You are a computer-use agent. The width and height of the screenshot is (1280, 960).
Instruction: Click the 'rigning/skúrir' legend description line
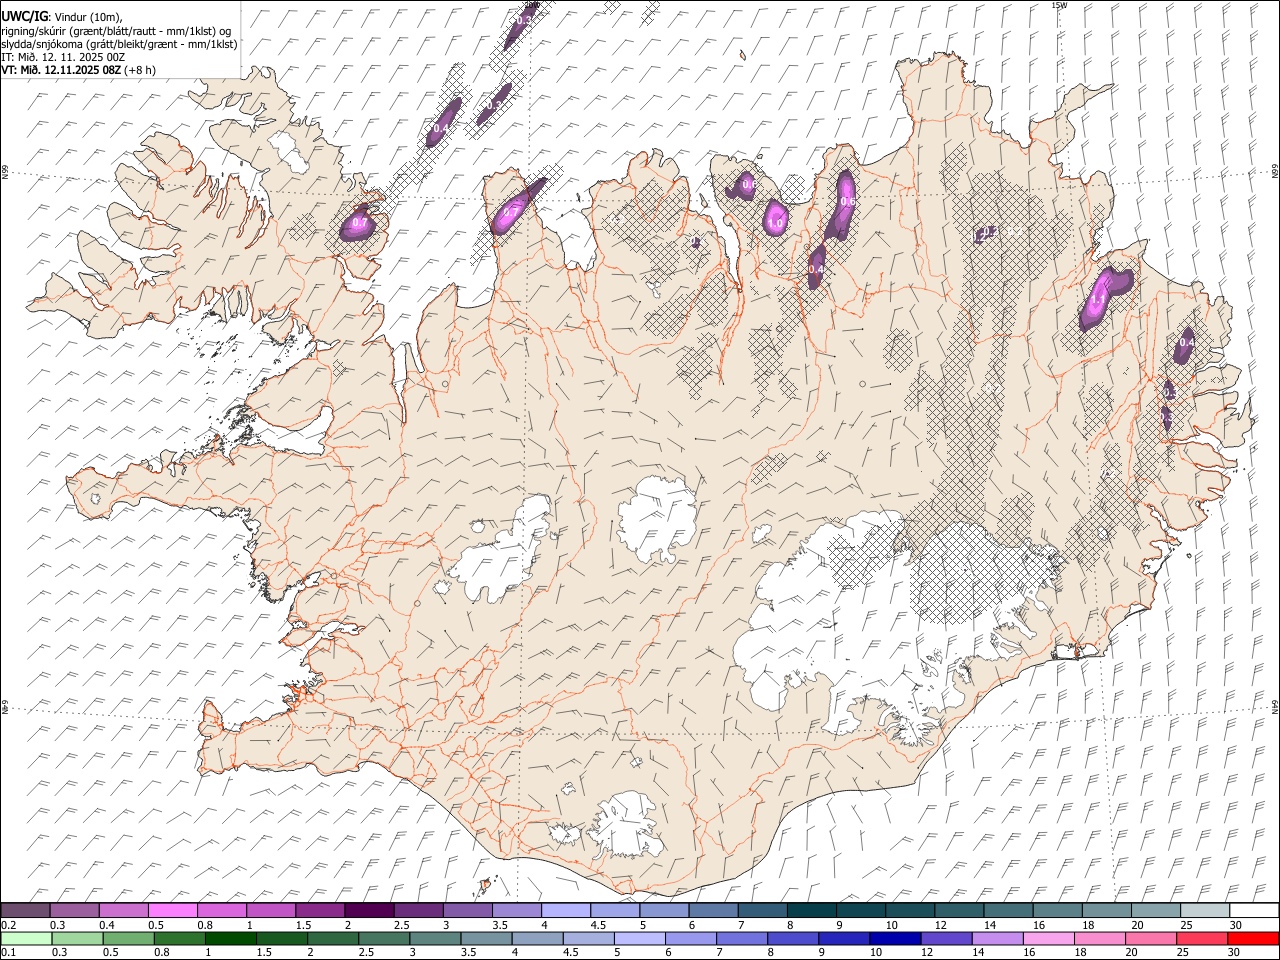(x=117, y=31)
